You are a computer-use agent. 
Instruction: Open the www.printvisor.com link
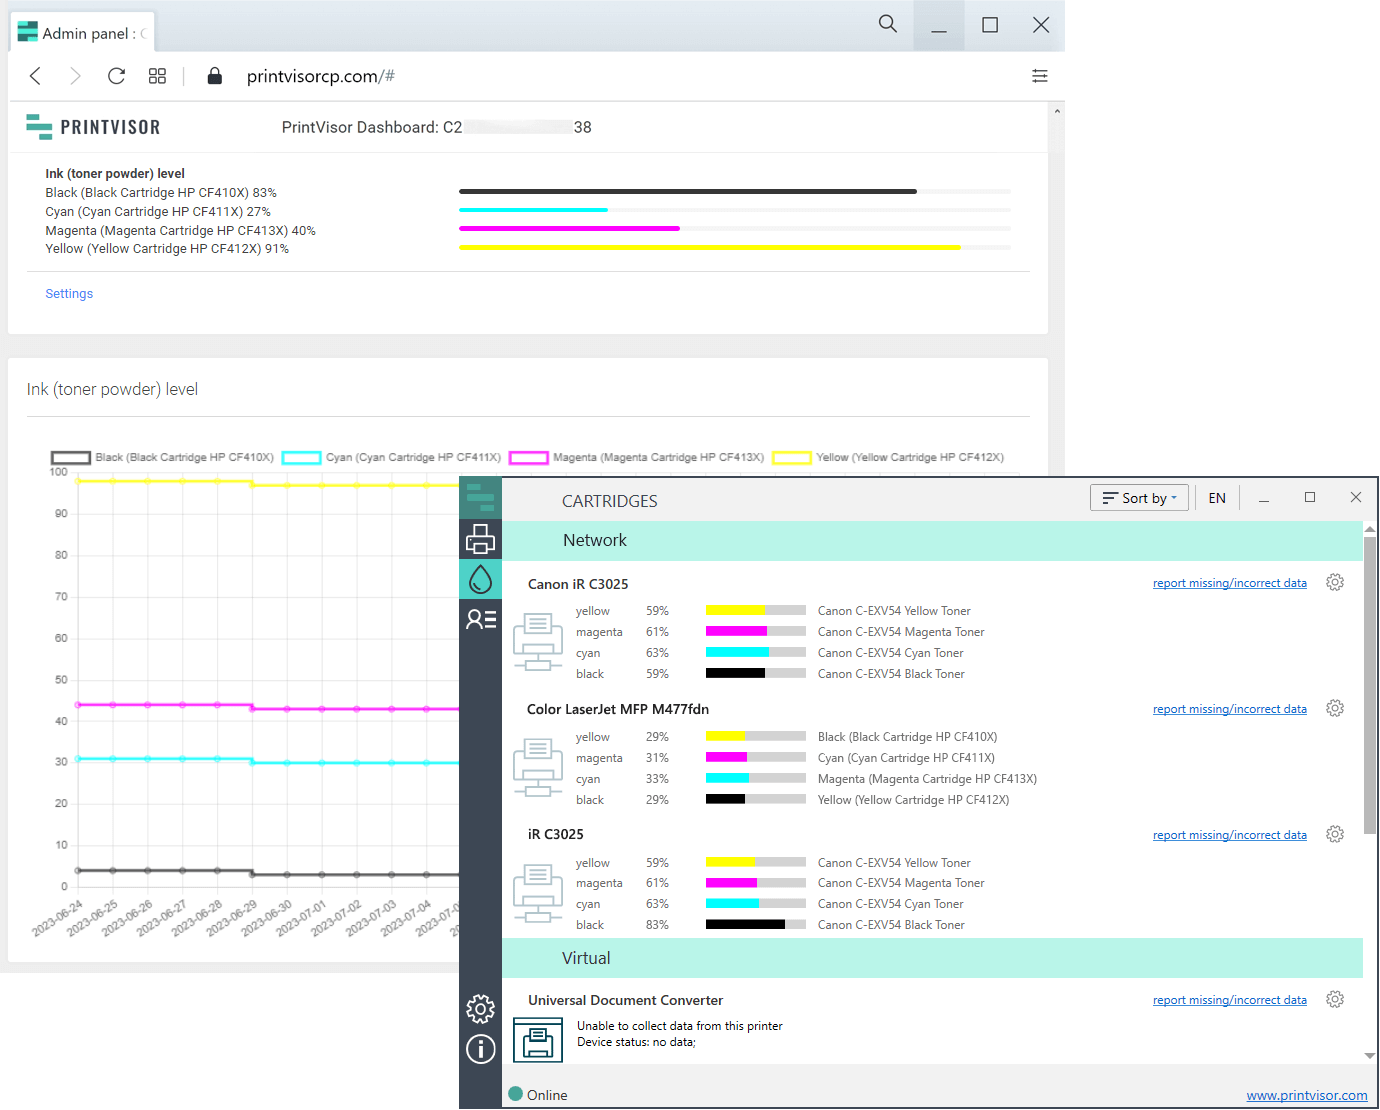(x=1306, y=1096)
